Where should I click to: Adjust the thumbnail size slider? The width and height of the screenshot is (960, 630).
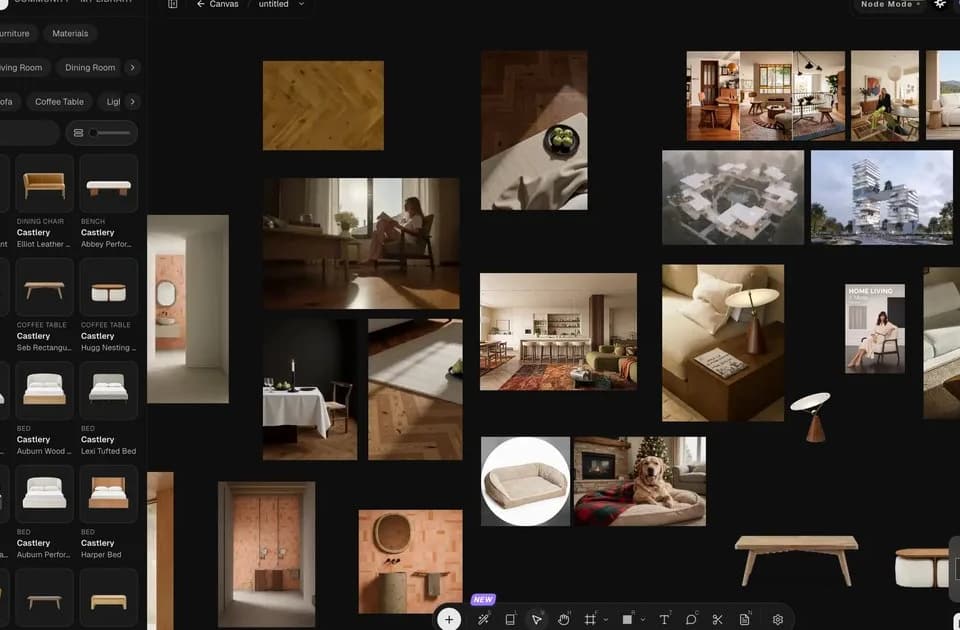(110, 133)
